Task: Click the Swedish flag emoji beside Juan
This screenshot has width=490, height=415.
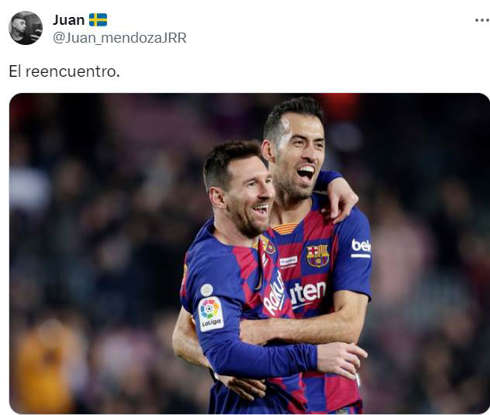Action: pos(98,20)
